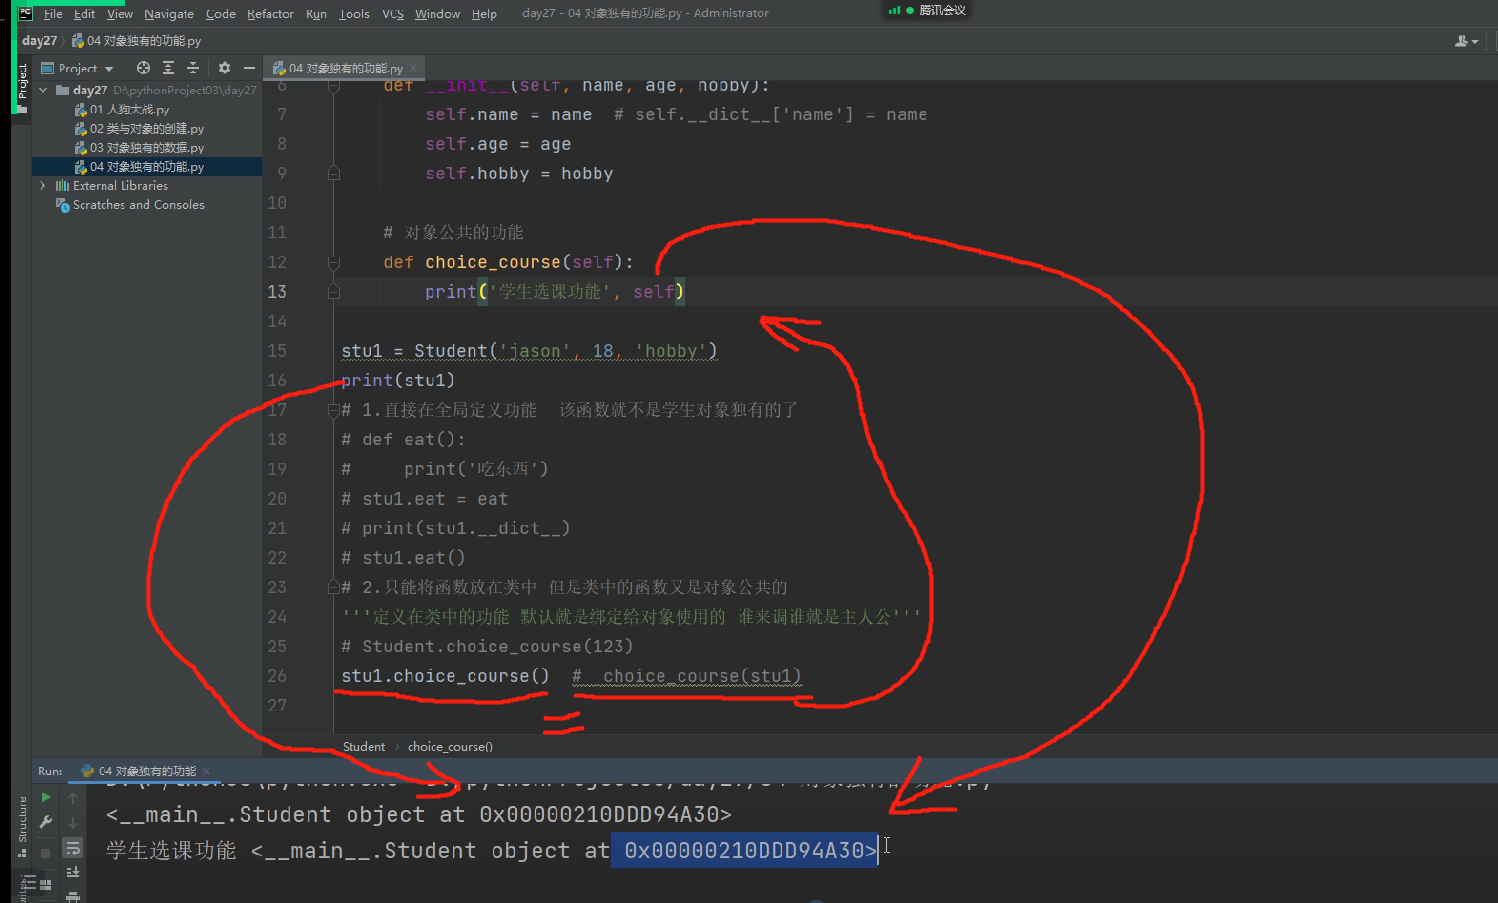Open the Code menu
The height and width of the screenshot is (903, 1498).
pyautogui.click(x=221, y=14)
